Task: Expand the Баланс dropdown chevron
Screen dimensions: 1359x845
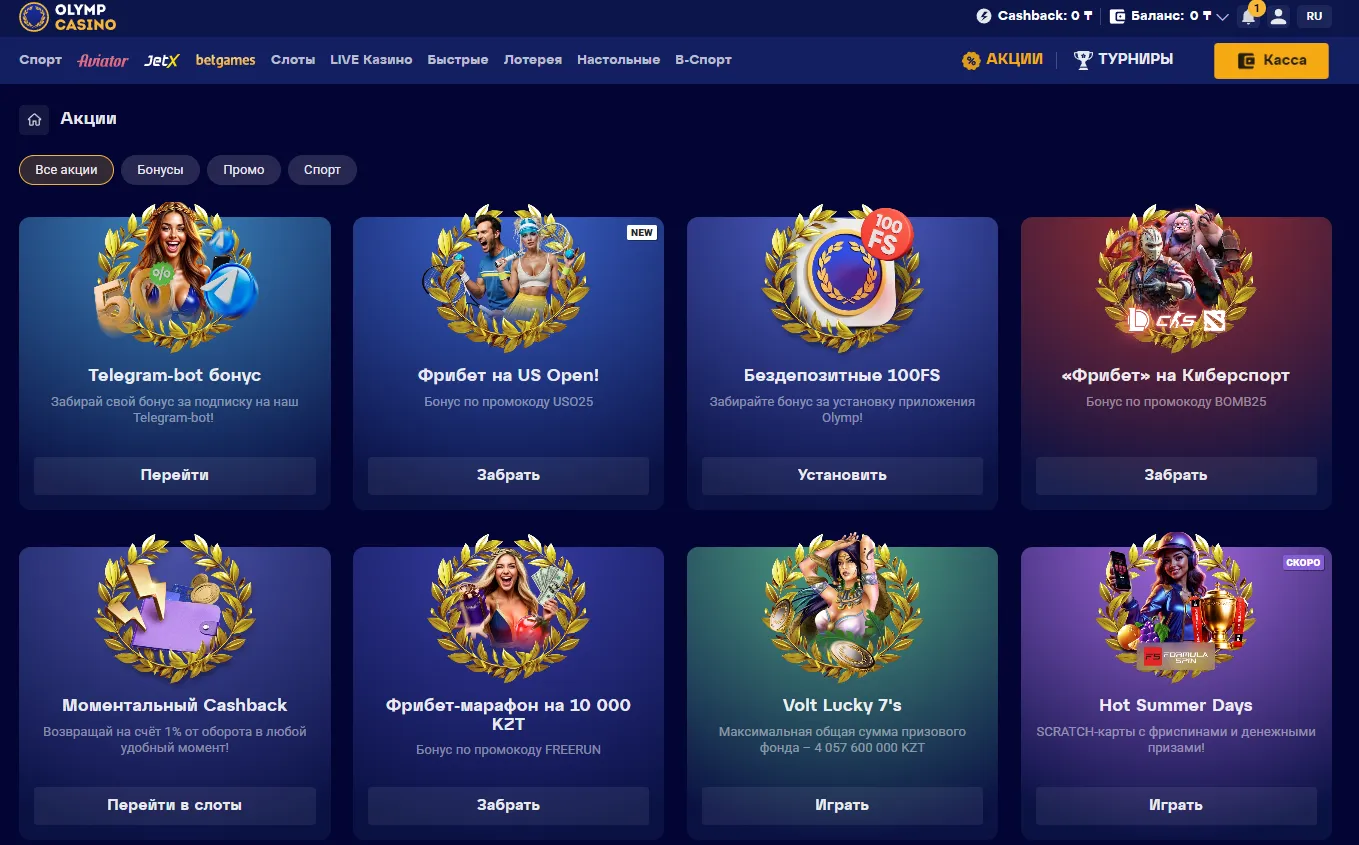Action: pyautogui.click(x=1222, y=17)
